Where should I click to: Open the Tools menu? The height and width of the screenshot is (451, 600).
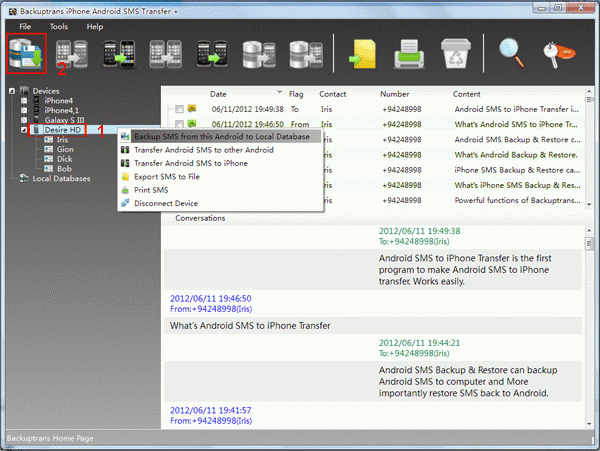[59, 26]
